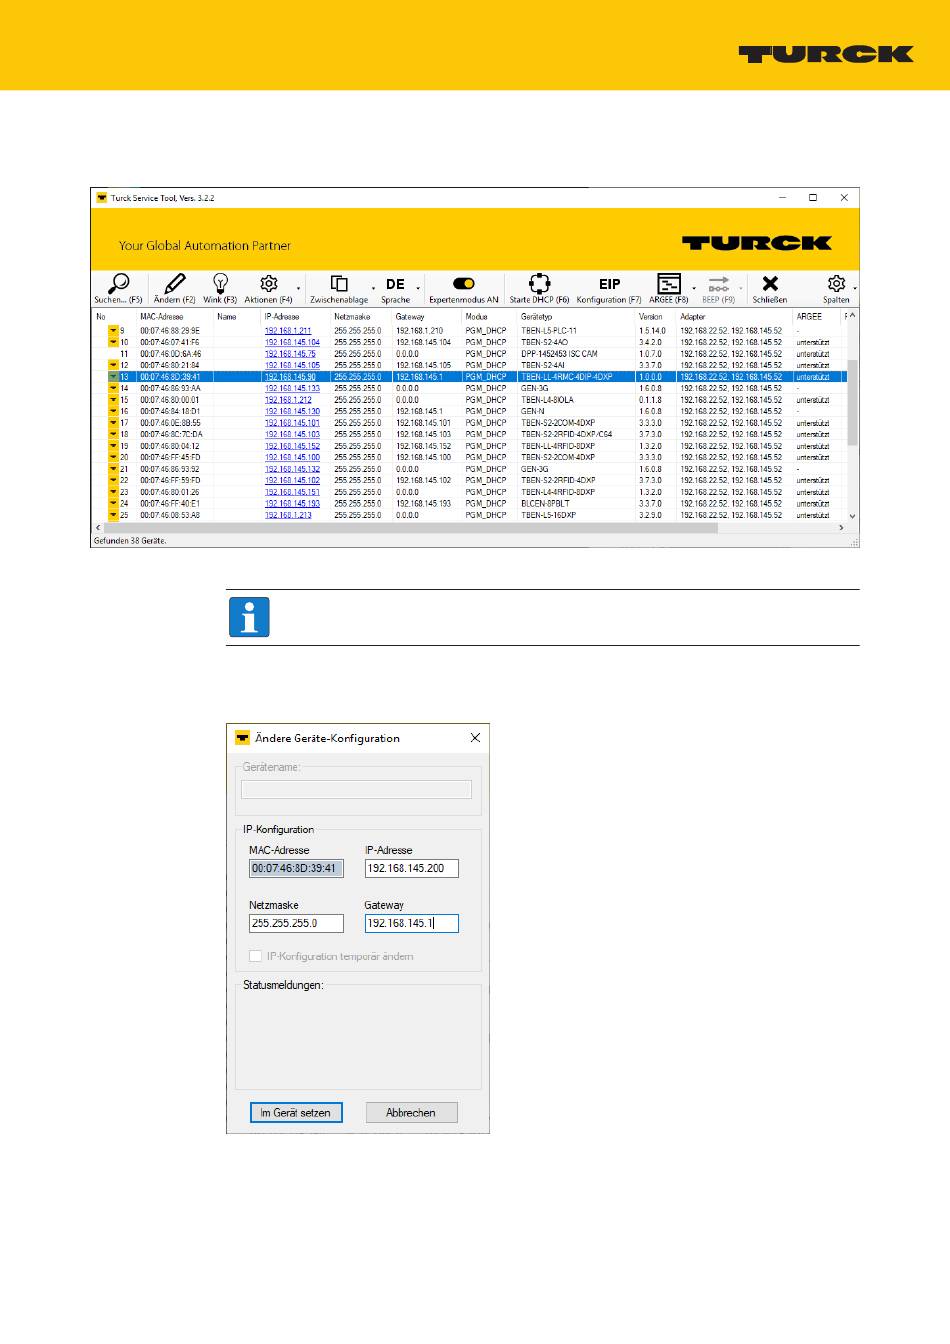Click the yellow marker icon on row 21

(113, 469)
